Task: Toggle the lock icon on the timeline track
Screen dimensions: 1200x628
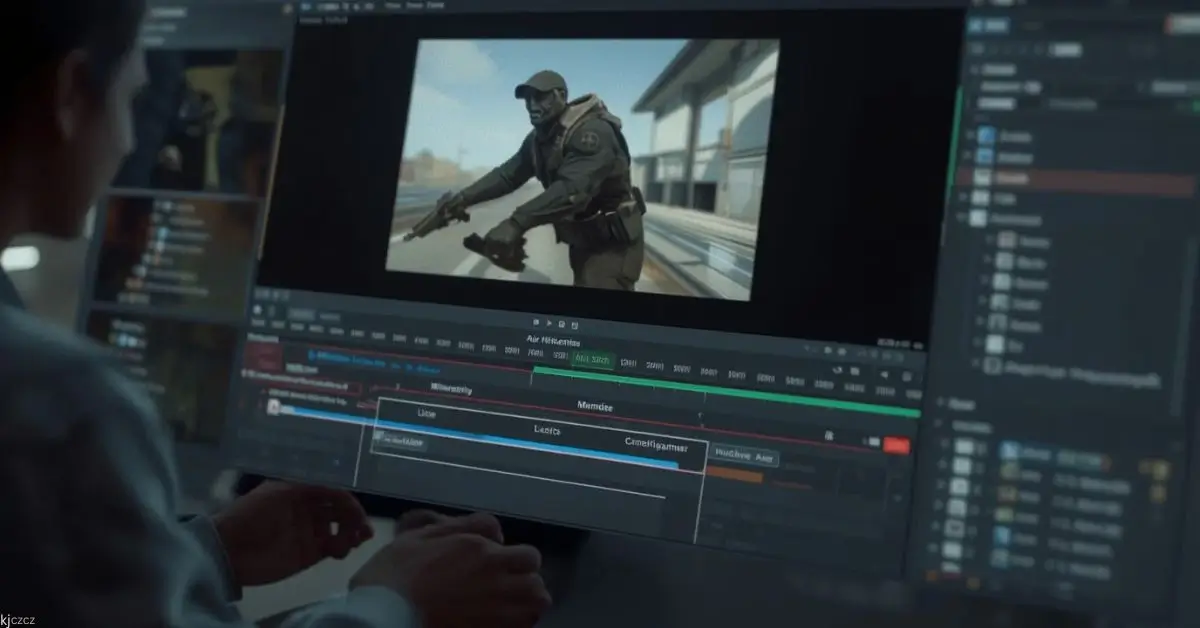Action: pos(829,436)
